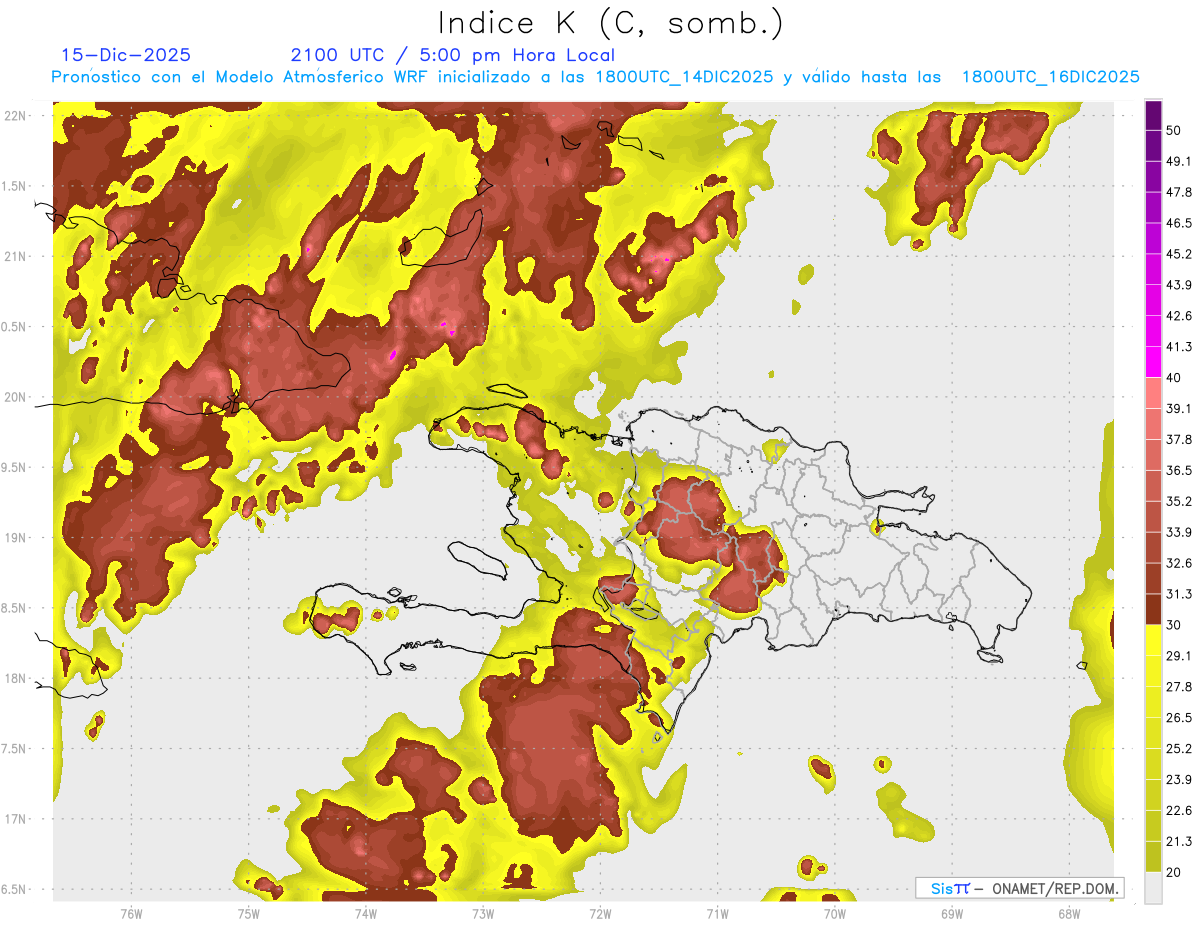Click the colorbar value '49.1'
Screen dimensions: 1200x927
(x=1179, y=161)
